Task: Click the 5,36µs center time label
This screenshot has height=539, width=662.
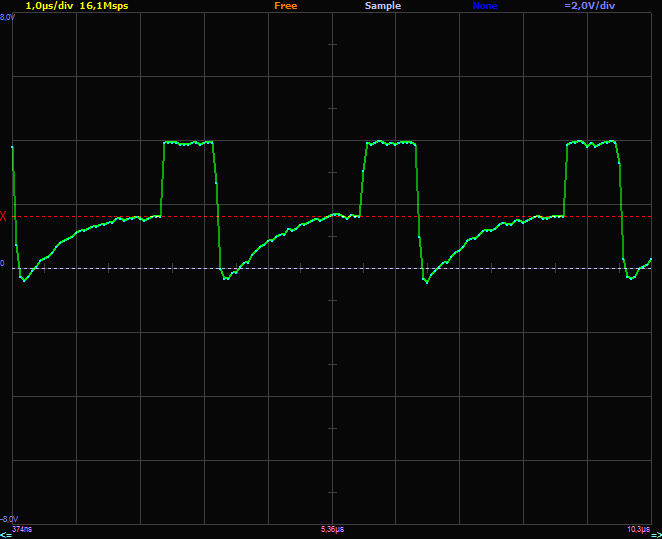Action: click(332, 528)
